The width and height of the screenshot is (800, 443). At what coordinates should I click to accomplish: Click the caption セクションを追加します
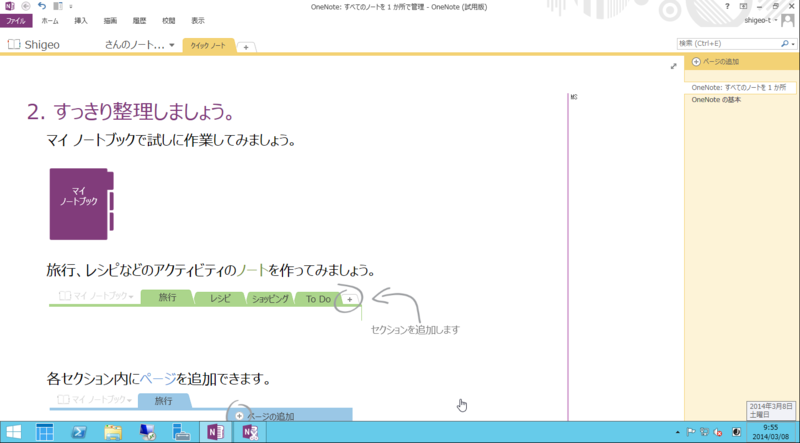pyautogui.click(x=415, y=330)
